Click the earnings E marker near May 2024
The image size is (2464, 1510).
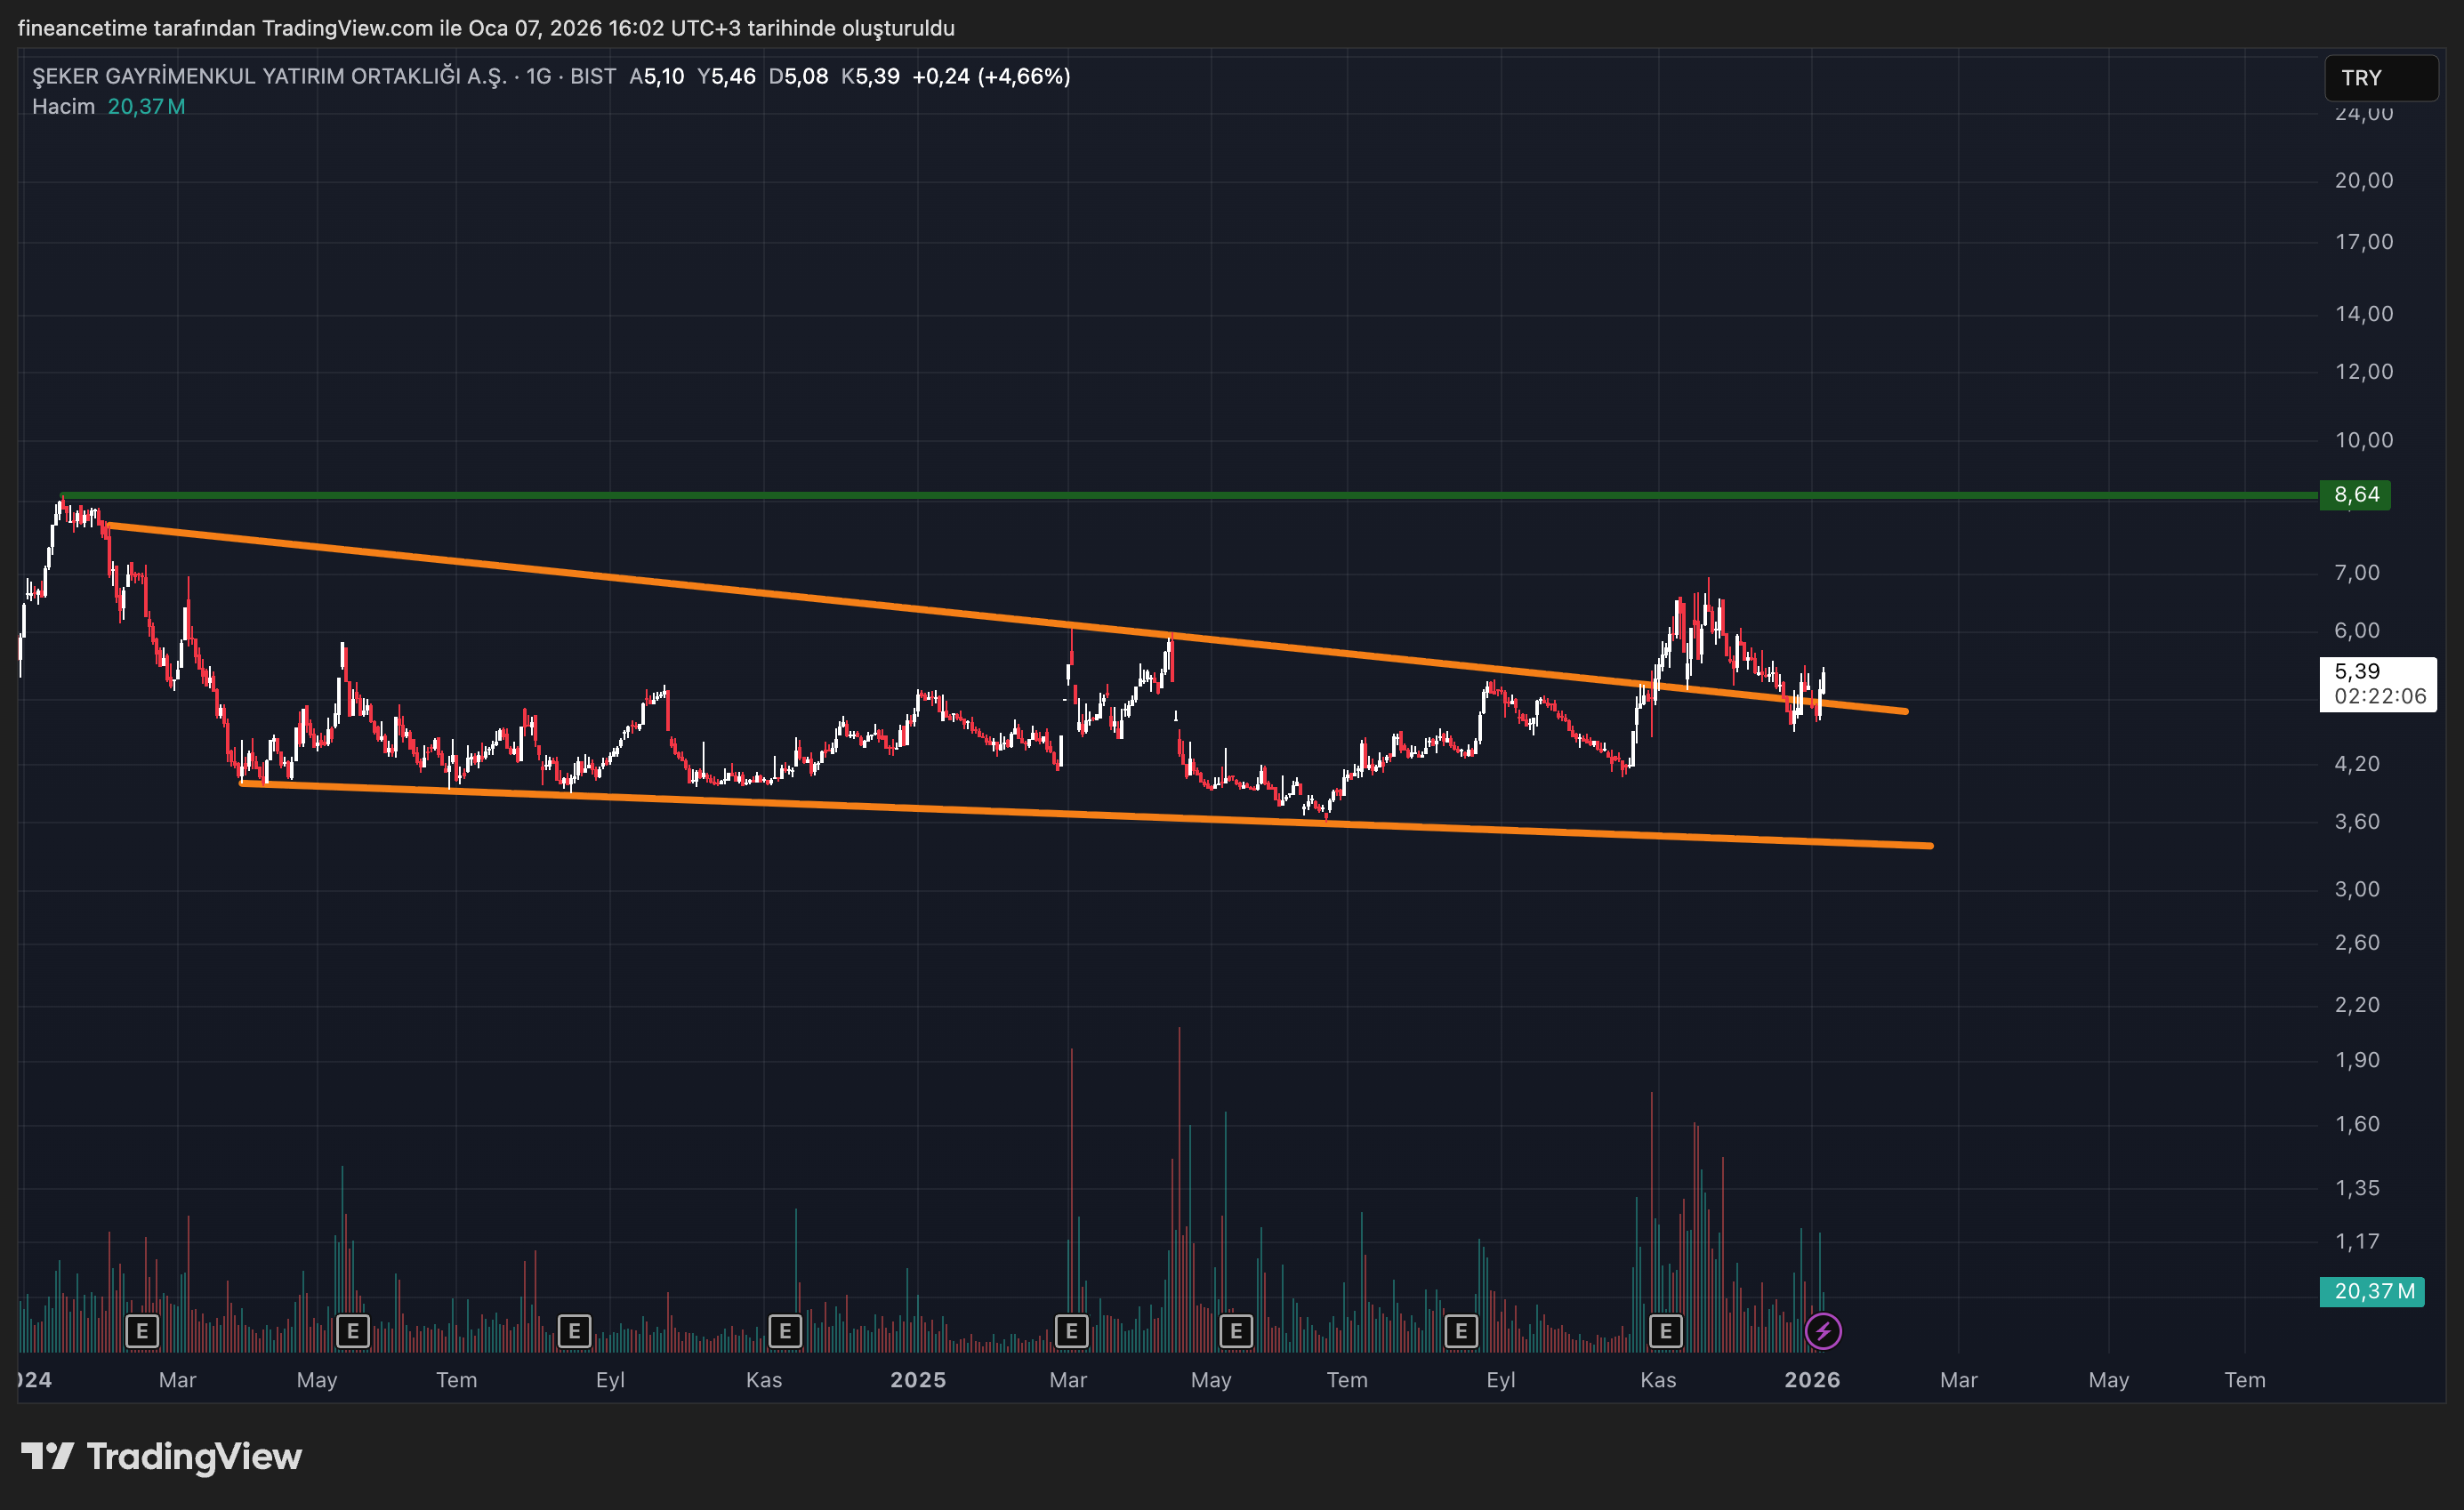[x=352, y=1331]
